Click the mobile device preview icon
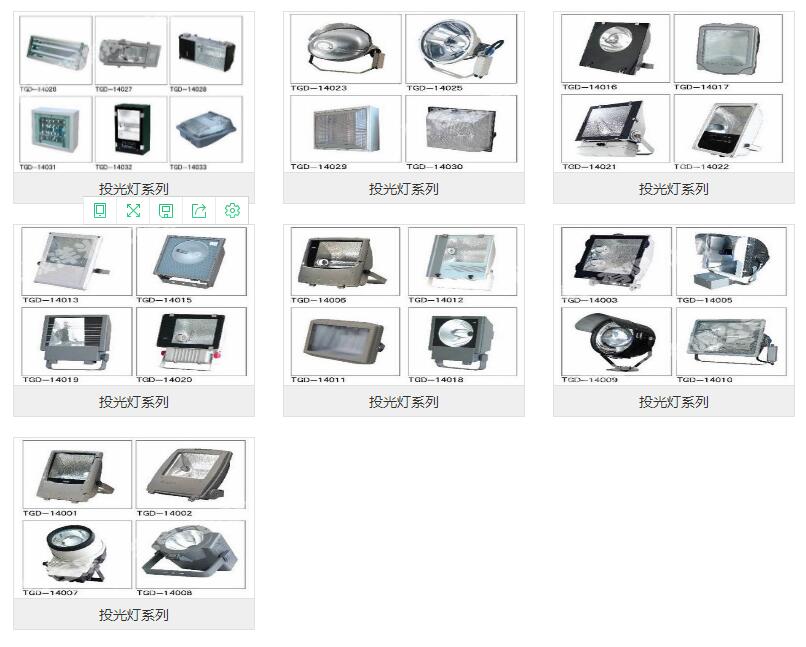The image size is (806, 647). [100, 211]
